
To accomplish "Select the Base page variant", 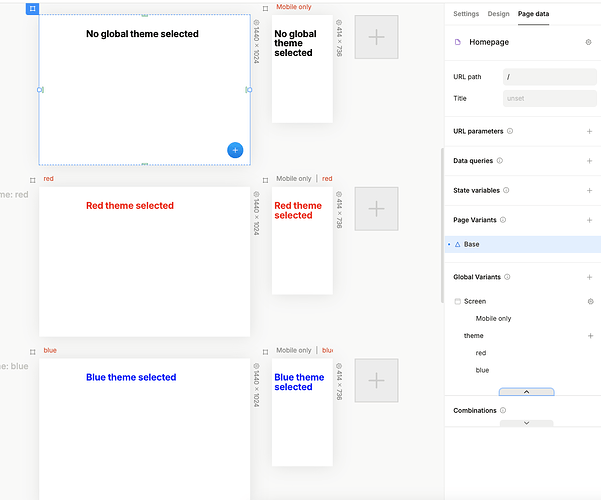I will (471, 244).
